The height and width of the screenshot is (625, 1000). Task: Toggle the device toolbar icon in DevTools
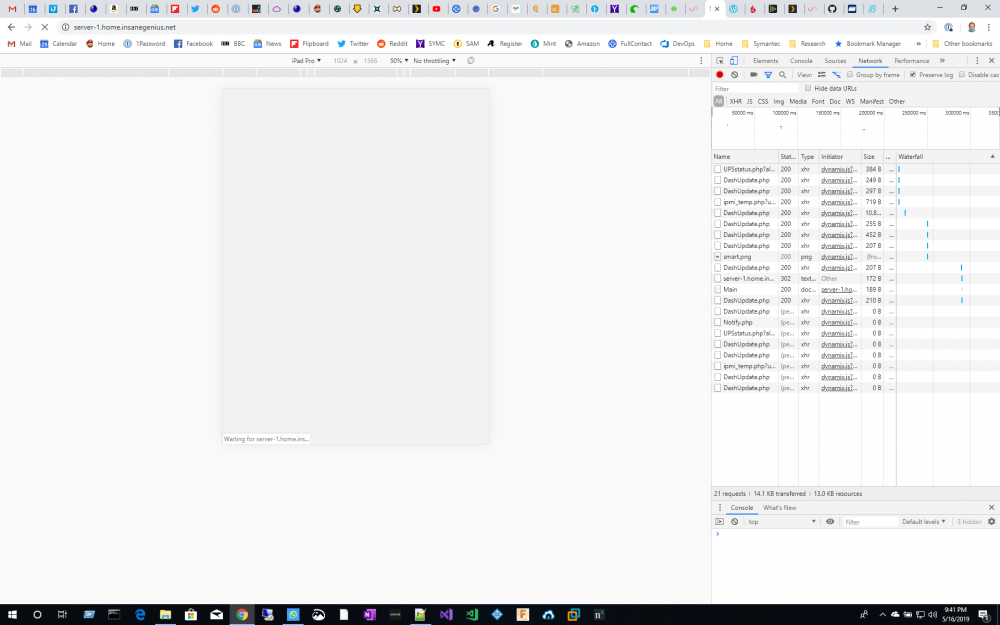[733, 61]
